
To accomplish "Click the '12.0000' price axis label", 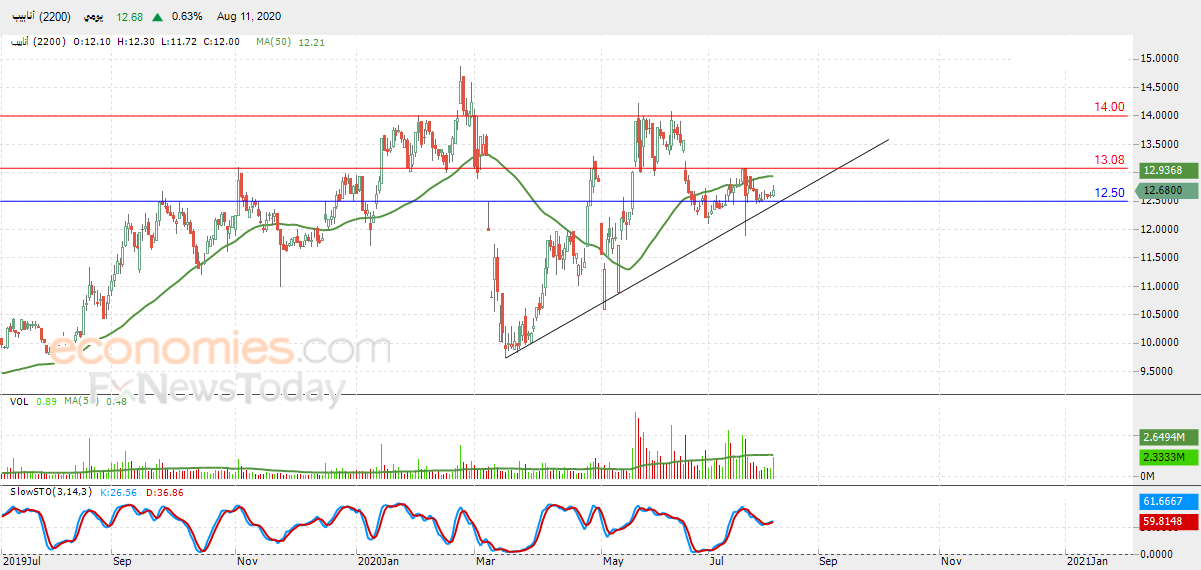I will (x=1162, y=230).
